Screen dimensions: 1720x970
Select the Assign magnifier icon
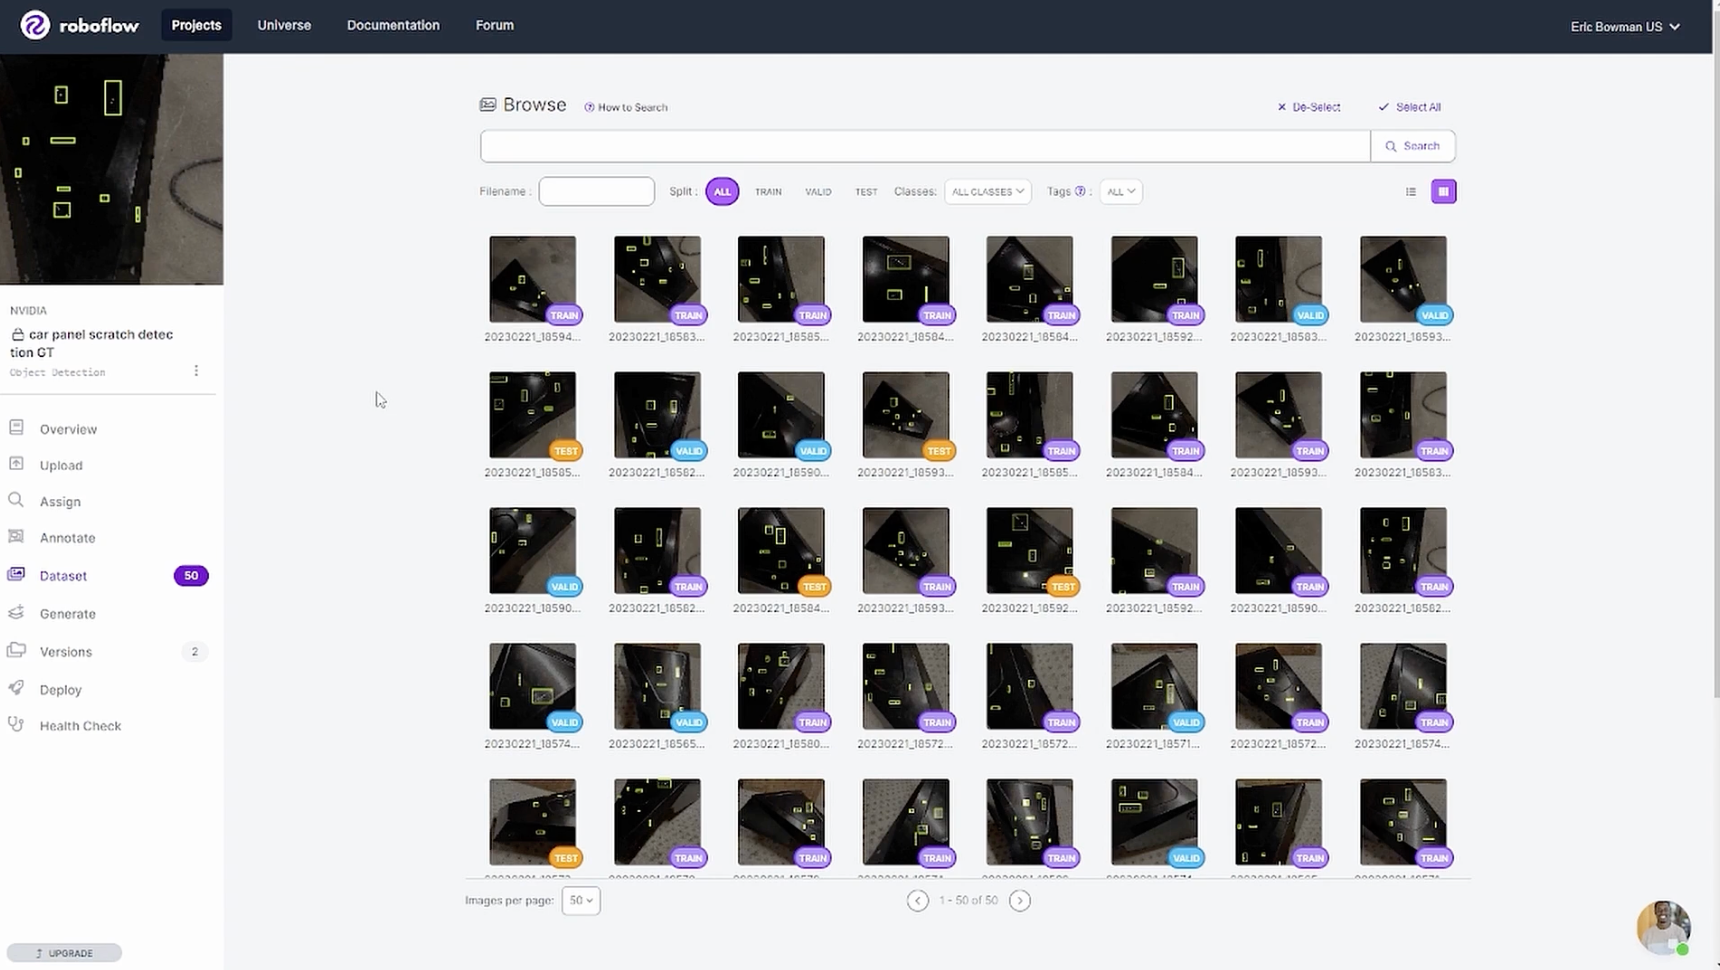click(16, 500)
